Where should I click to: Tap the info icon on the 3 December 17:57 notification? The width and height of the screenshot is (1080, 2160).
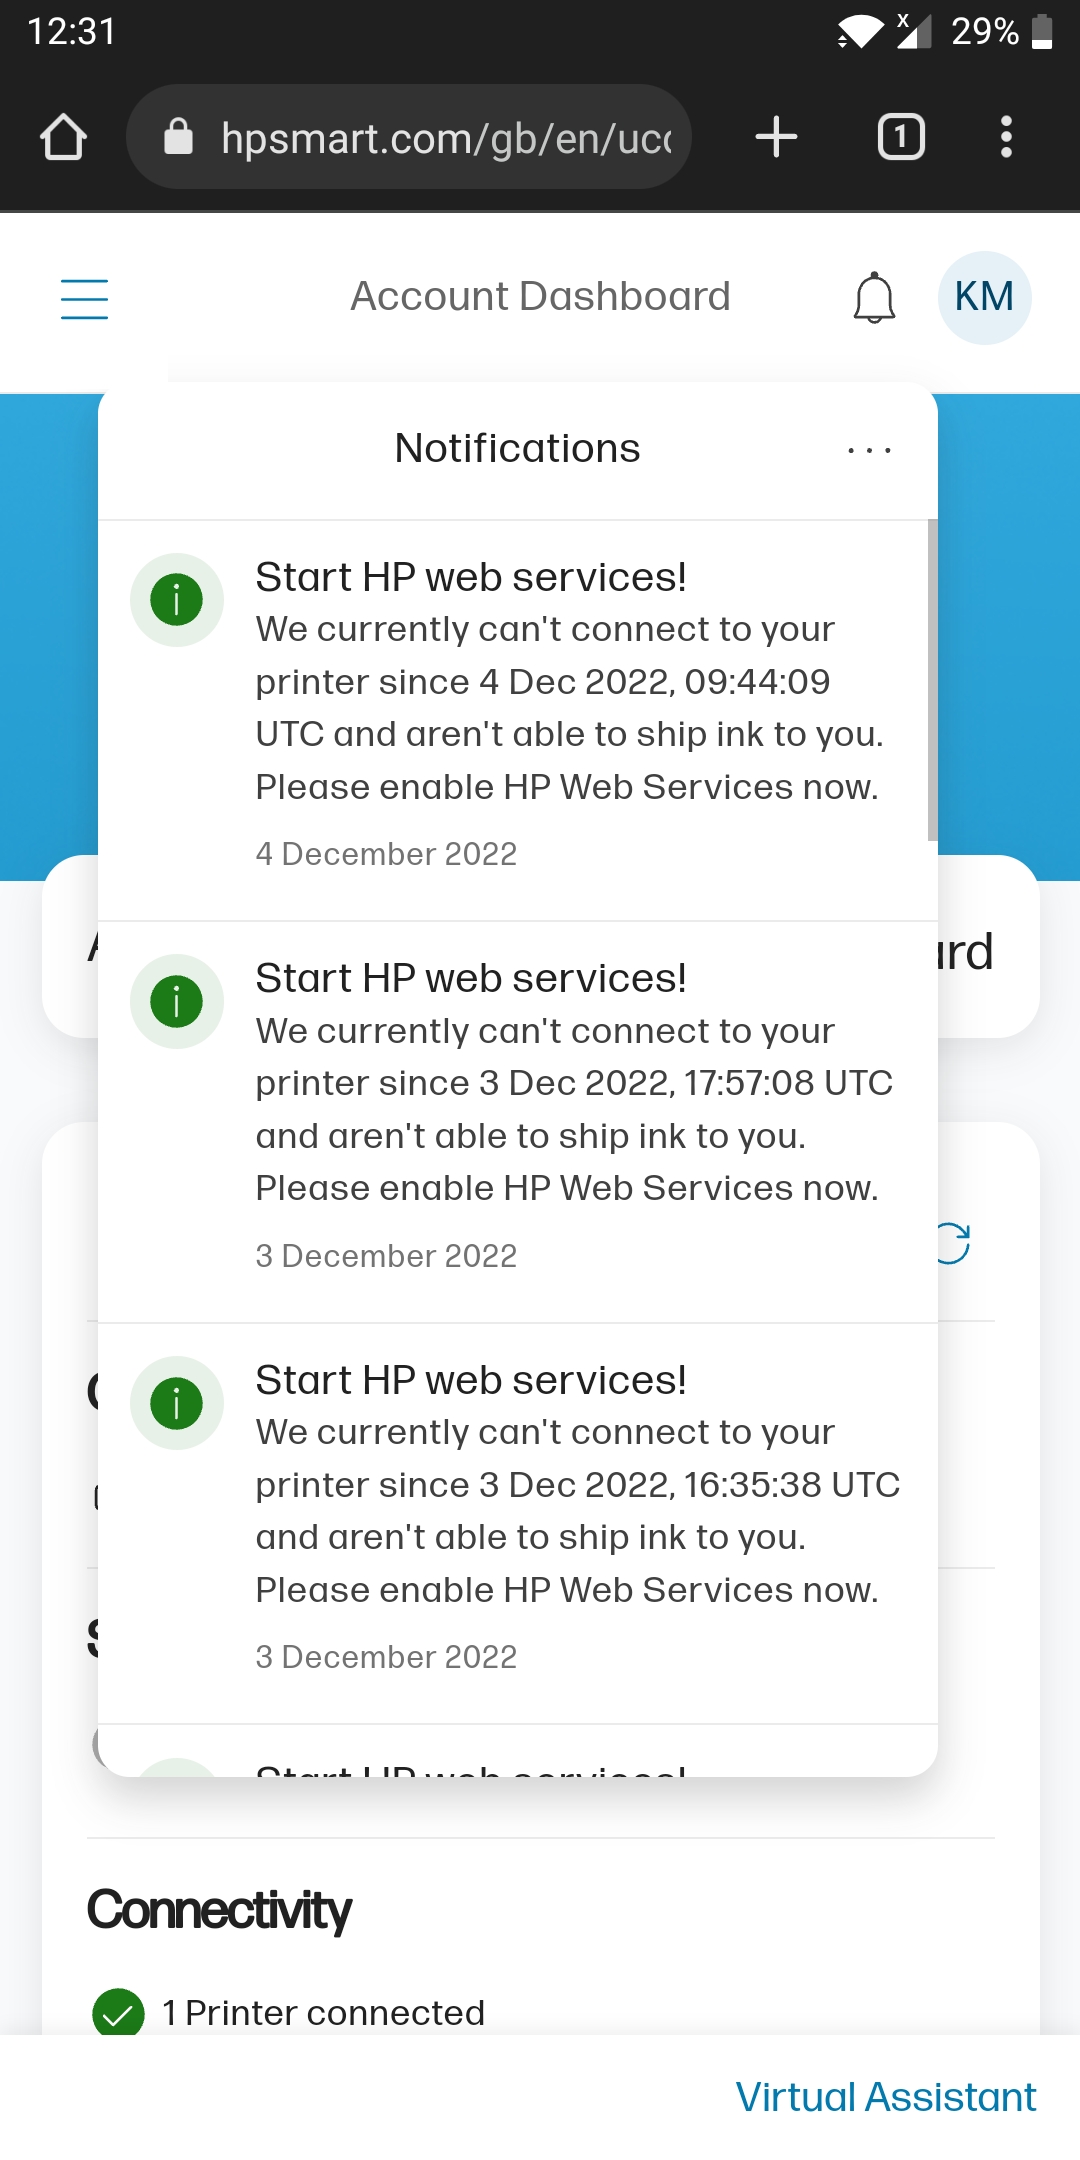(176, 1001)
